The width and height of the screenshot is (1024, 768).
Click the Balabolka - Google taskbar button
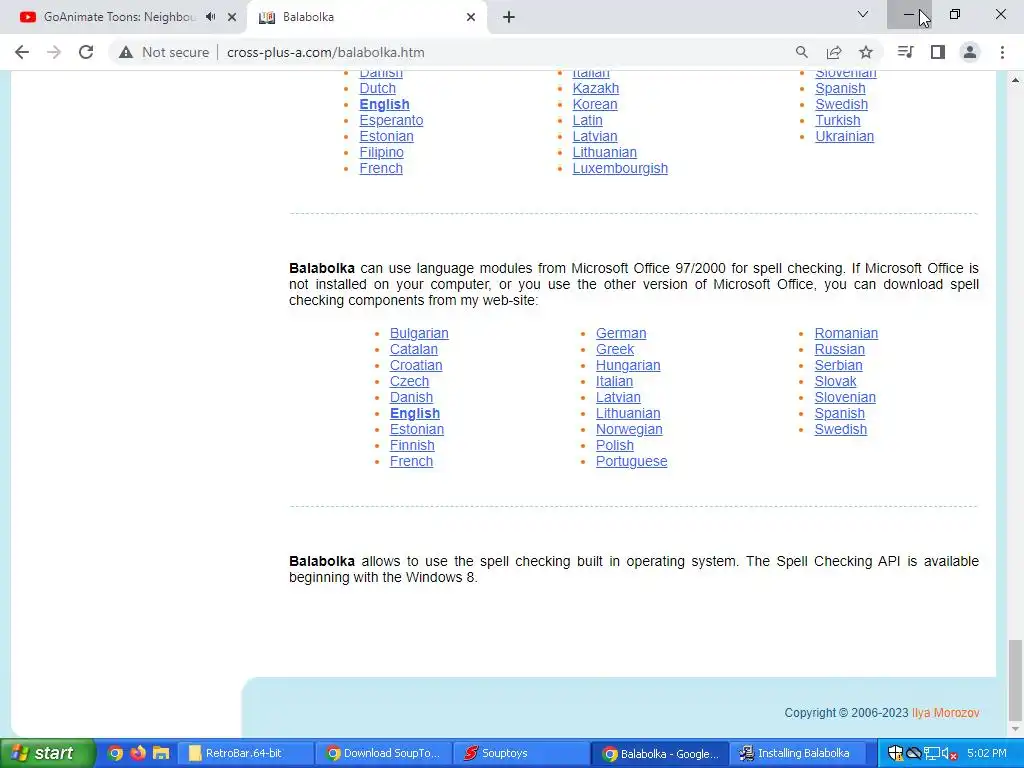[x=660, y=754]
